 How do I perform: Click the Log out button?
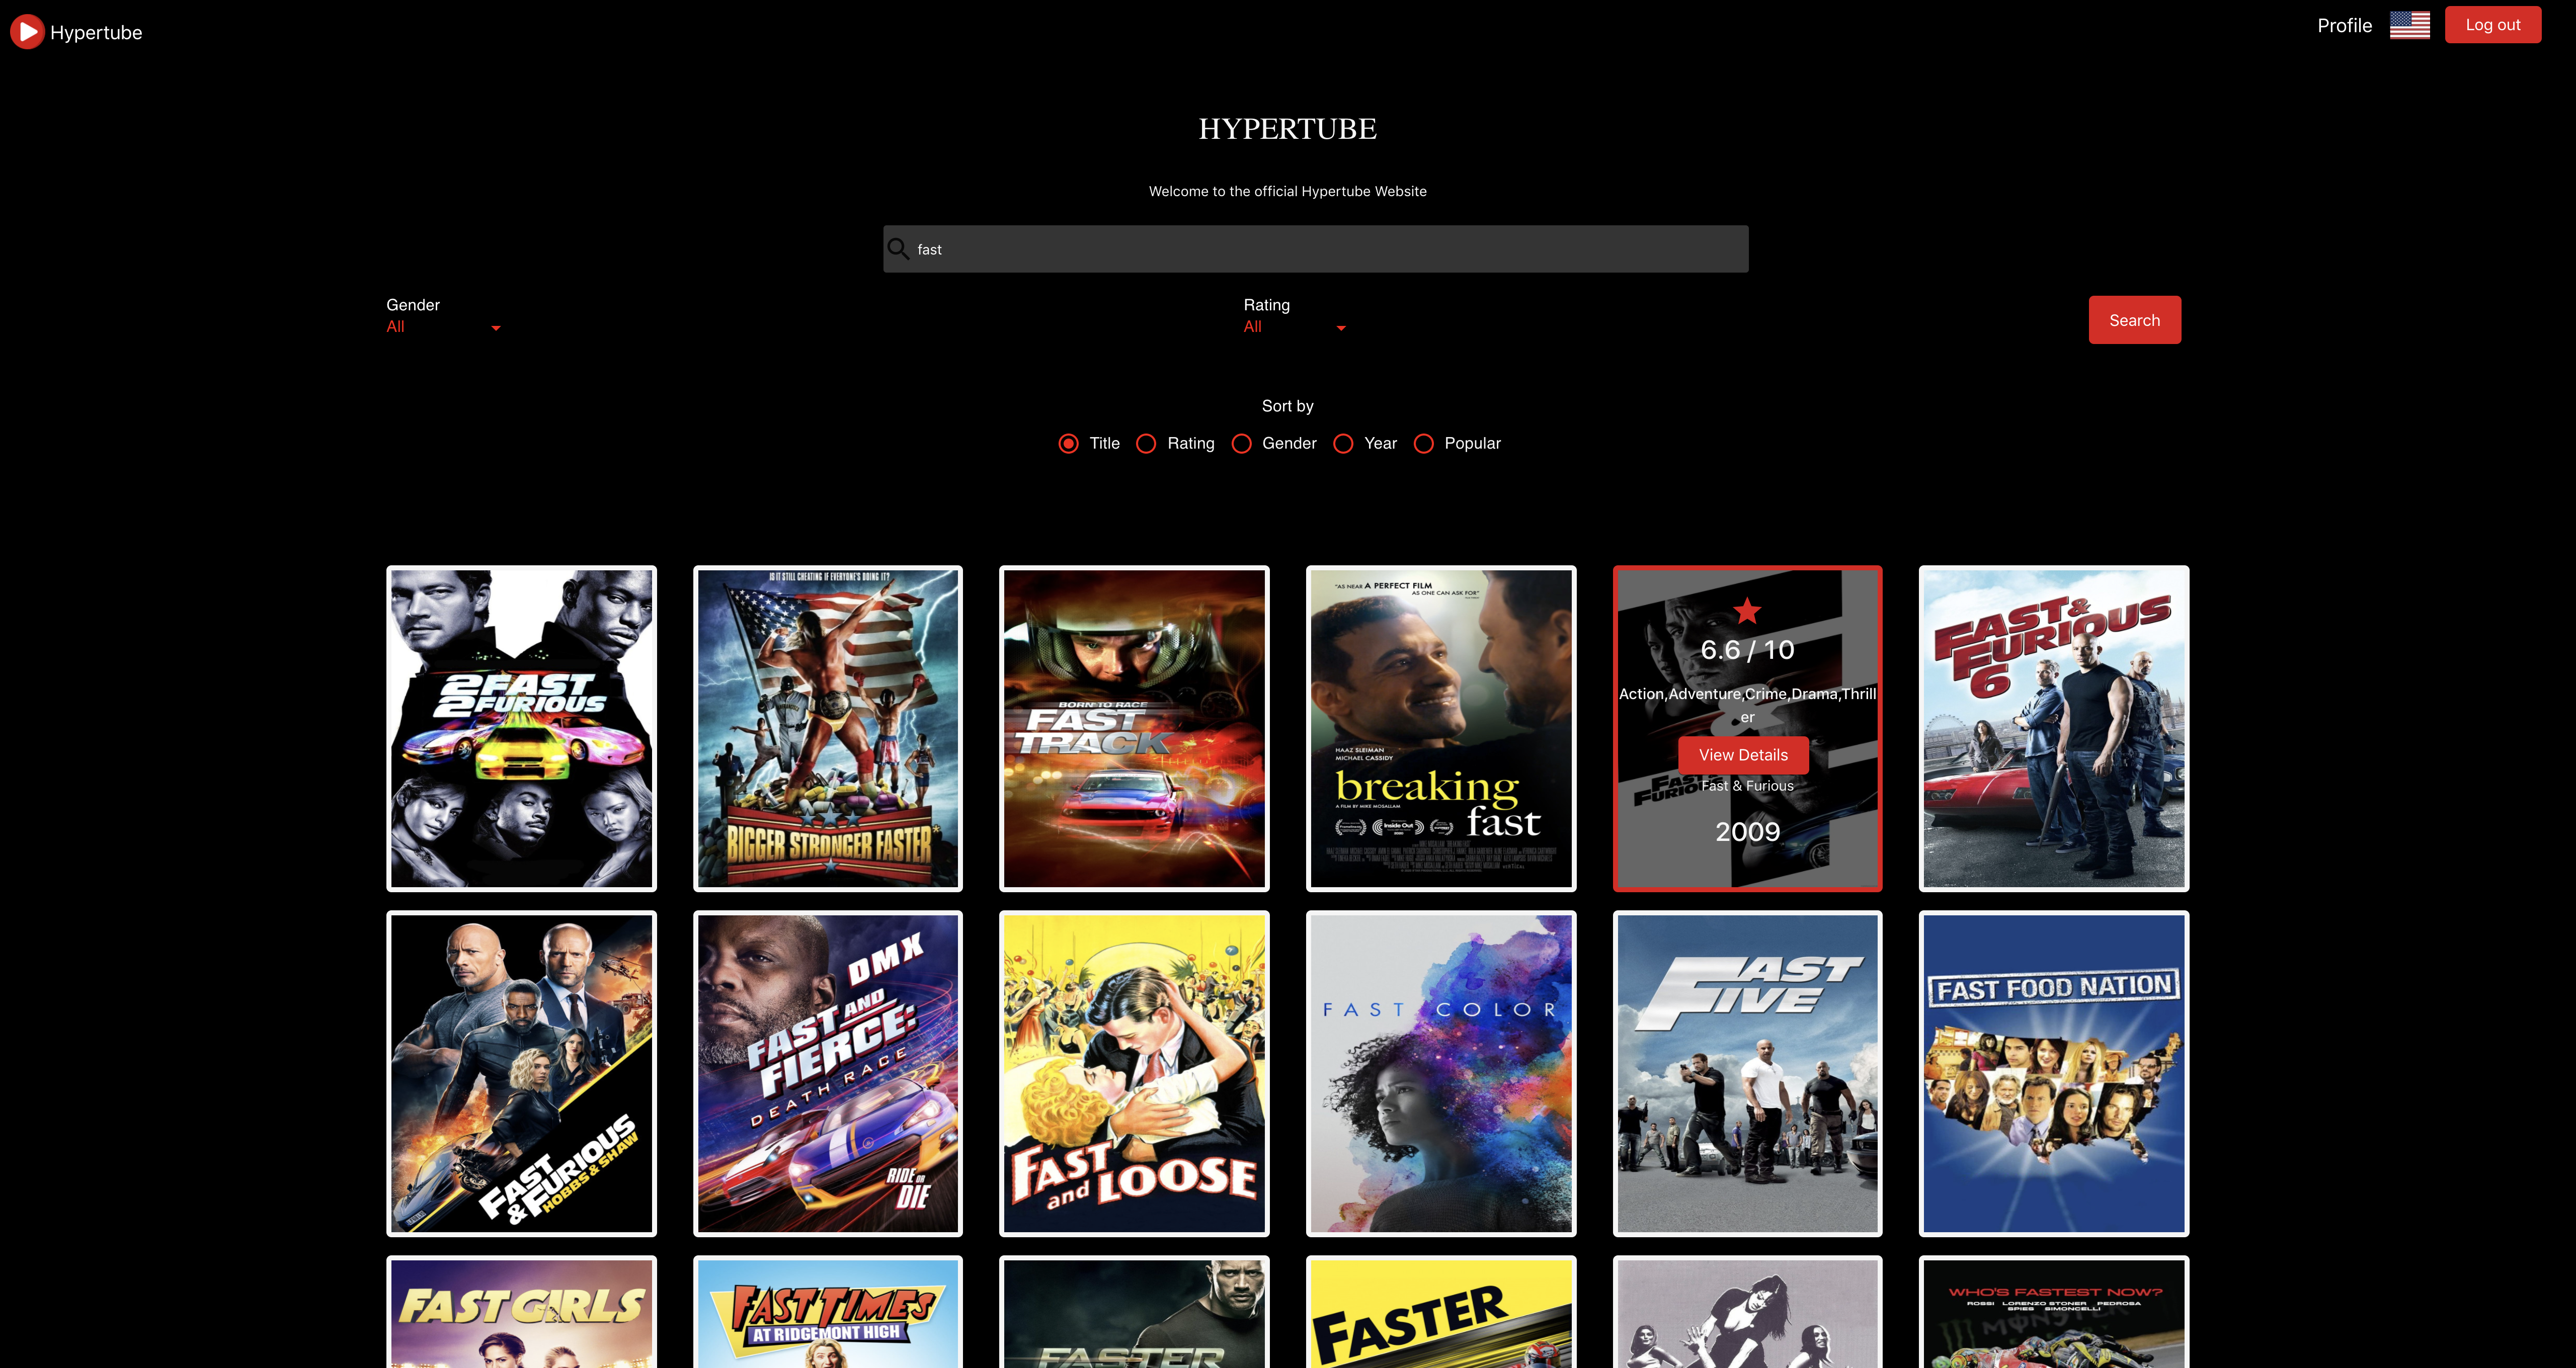tap(2492, 25)
